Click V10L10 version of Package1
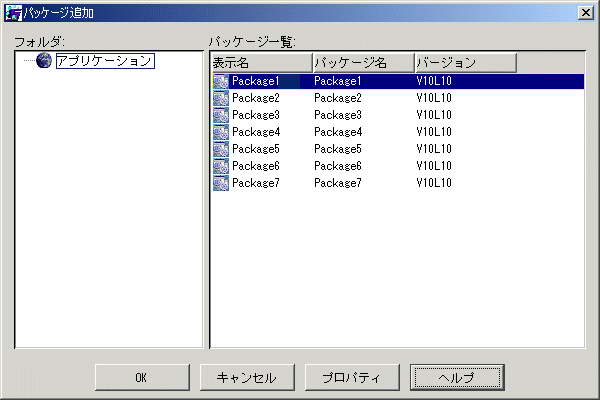600x400 pixels. (434, 81)
